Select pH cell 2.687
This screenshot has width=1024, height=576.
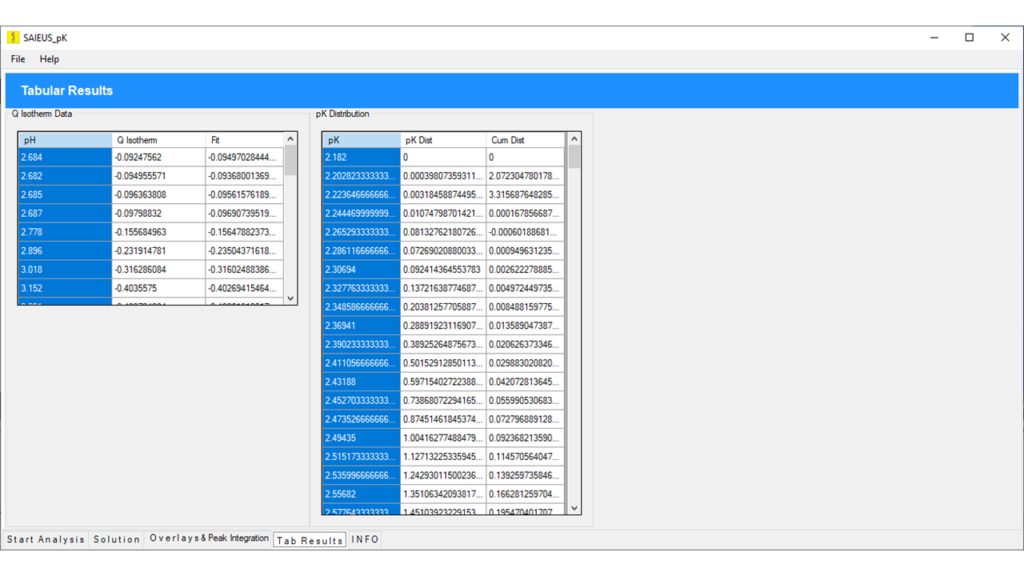65,213
